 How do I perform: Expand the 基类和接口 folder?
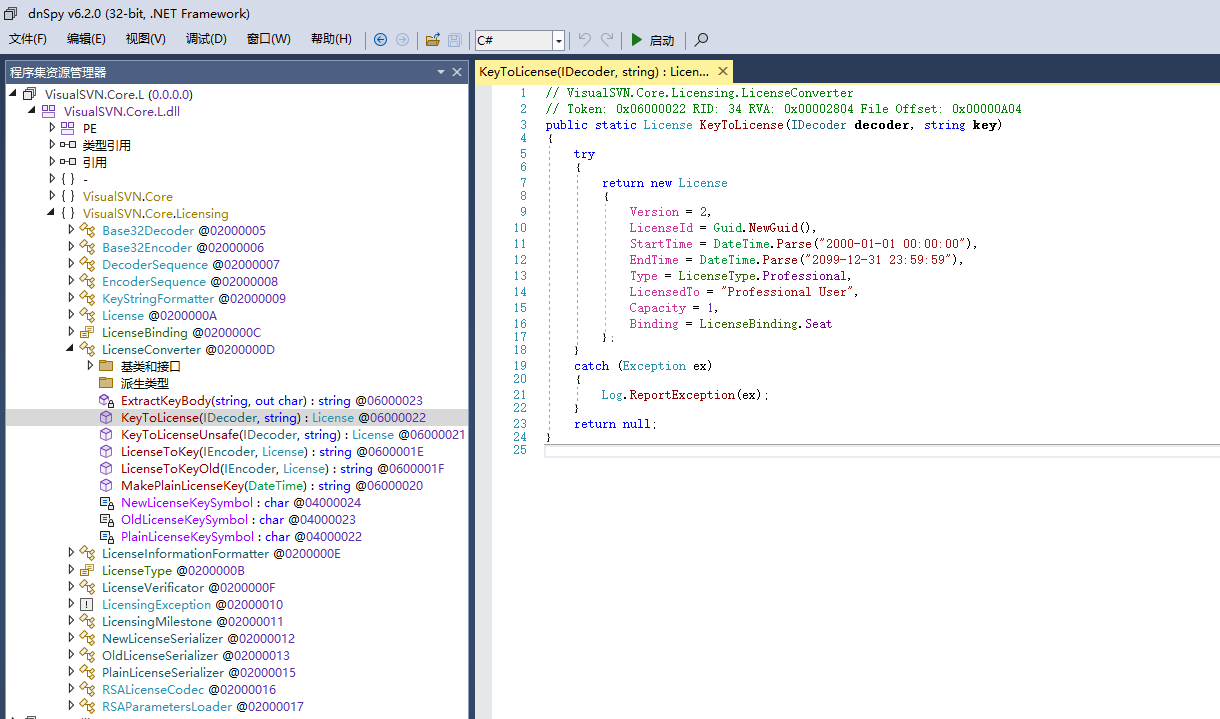click(x=90, y=366)
